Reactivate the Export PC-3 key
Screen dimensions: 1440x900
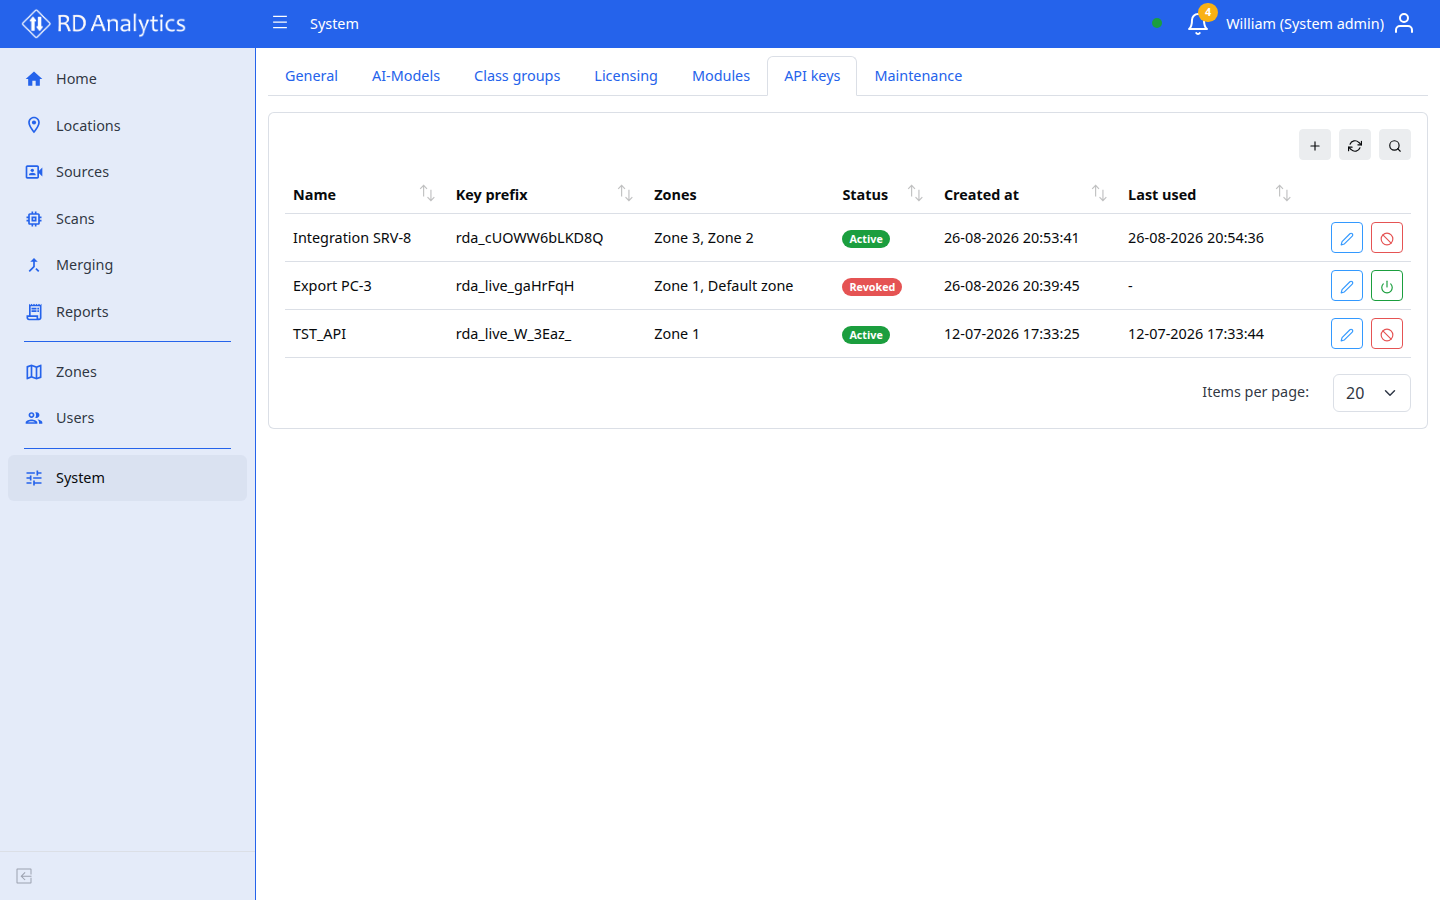[1387, 286]
